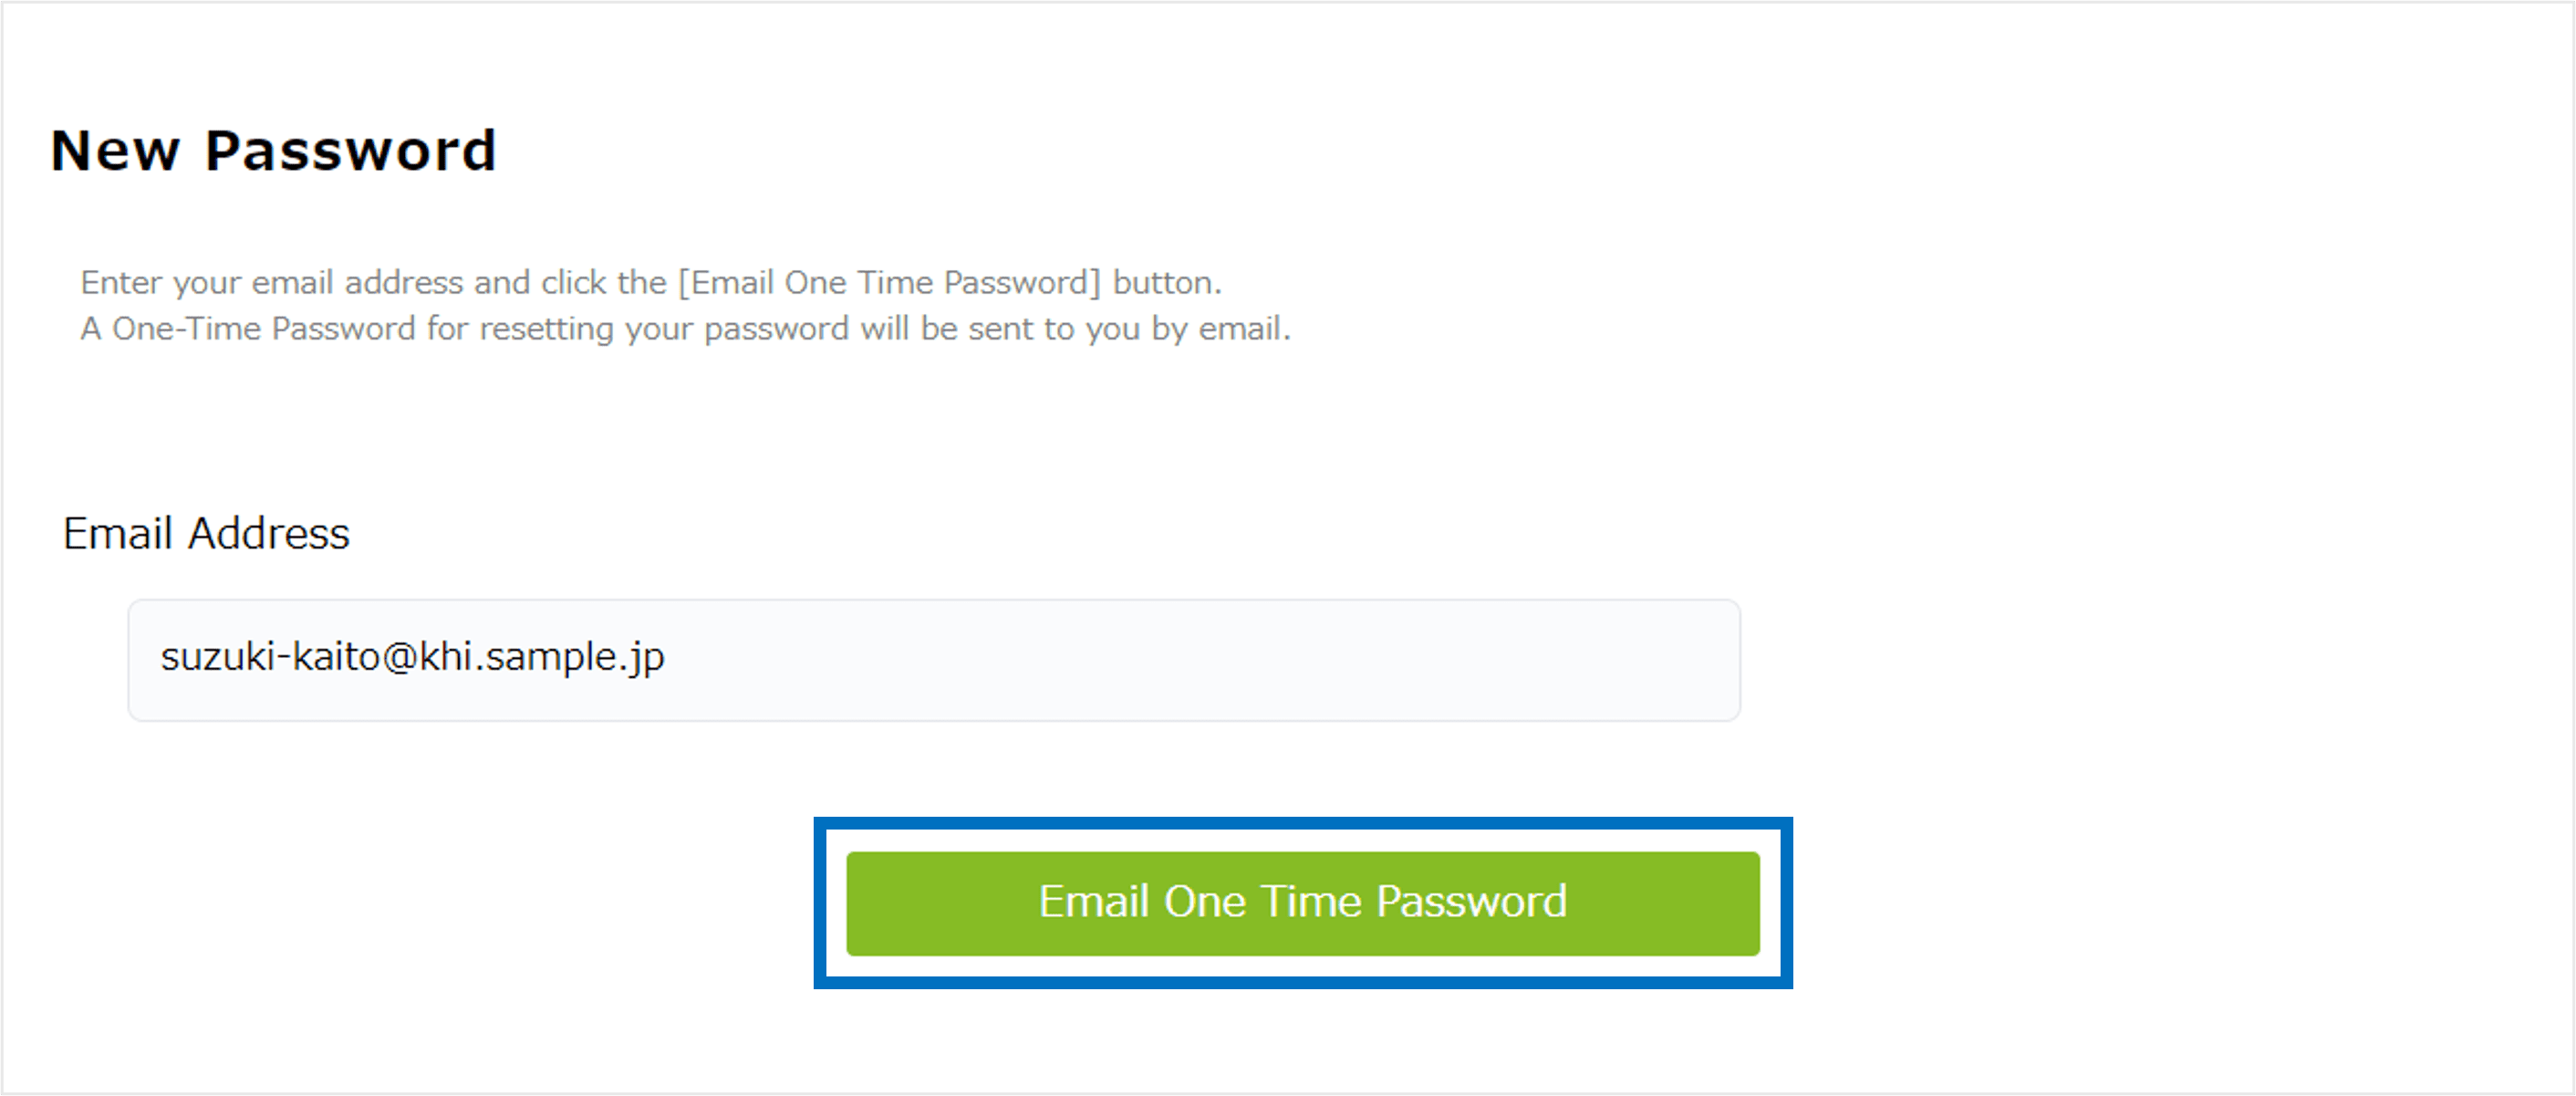The image size is (2576, 1096).
Task: Click the word "Address" in the field label
Action: click(269, 534)
